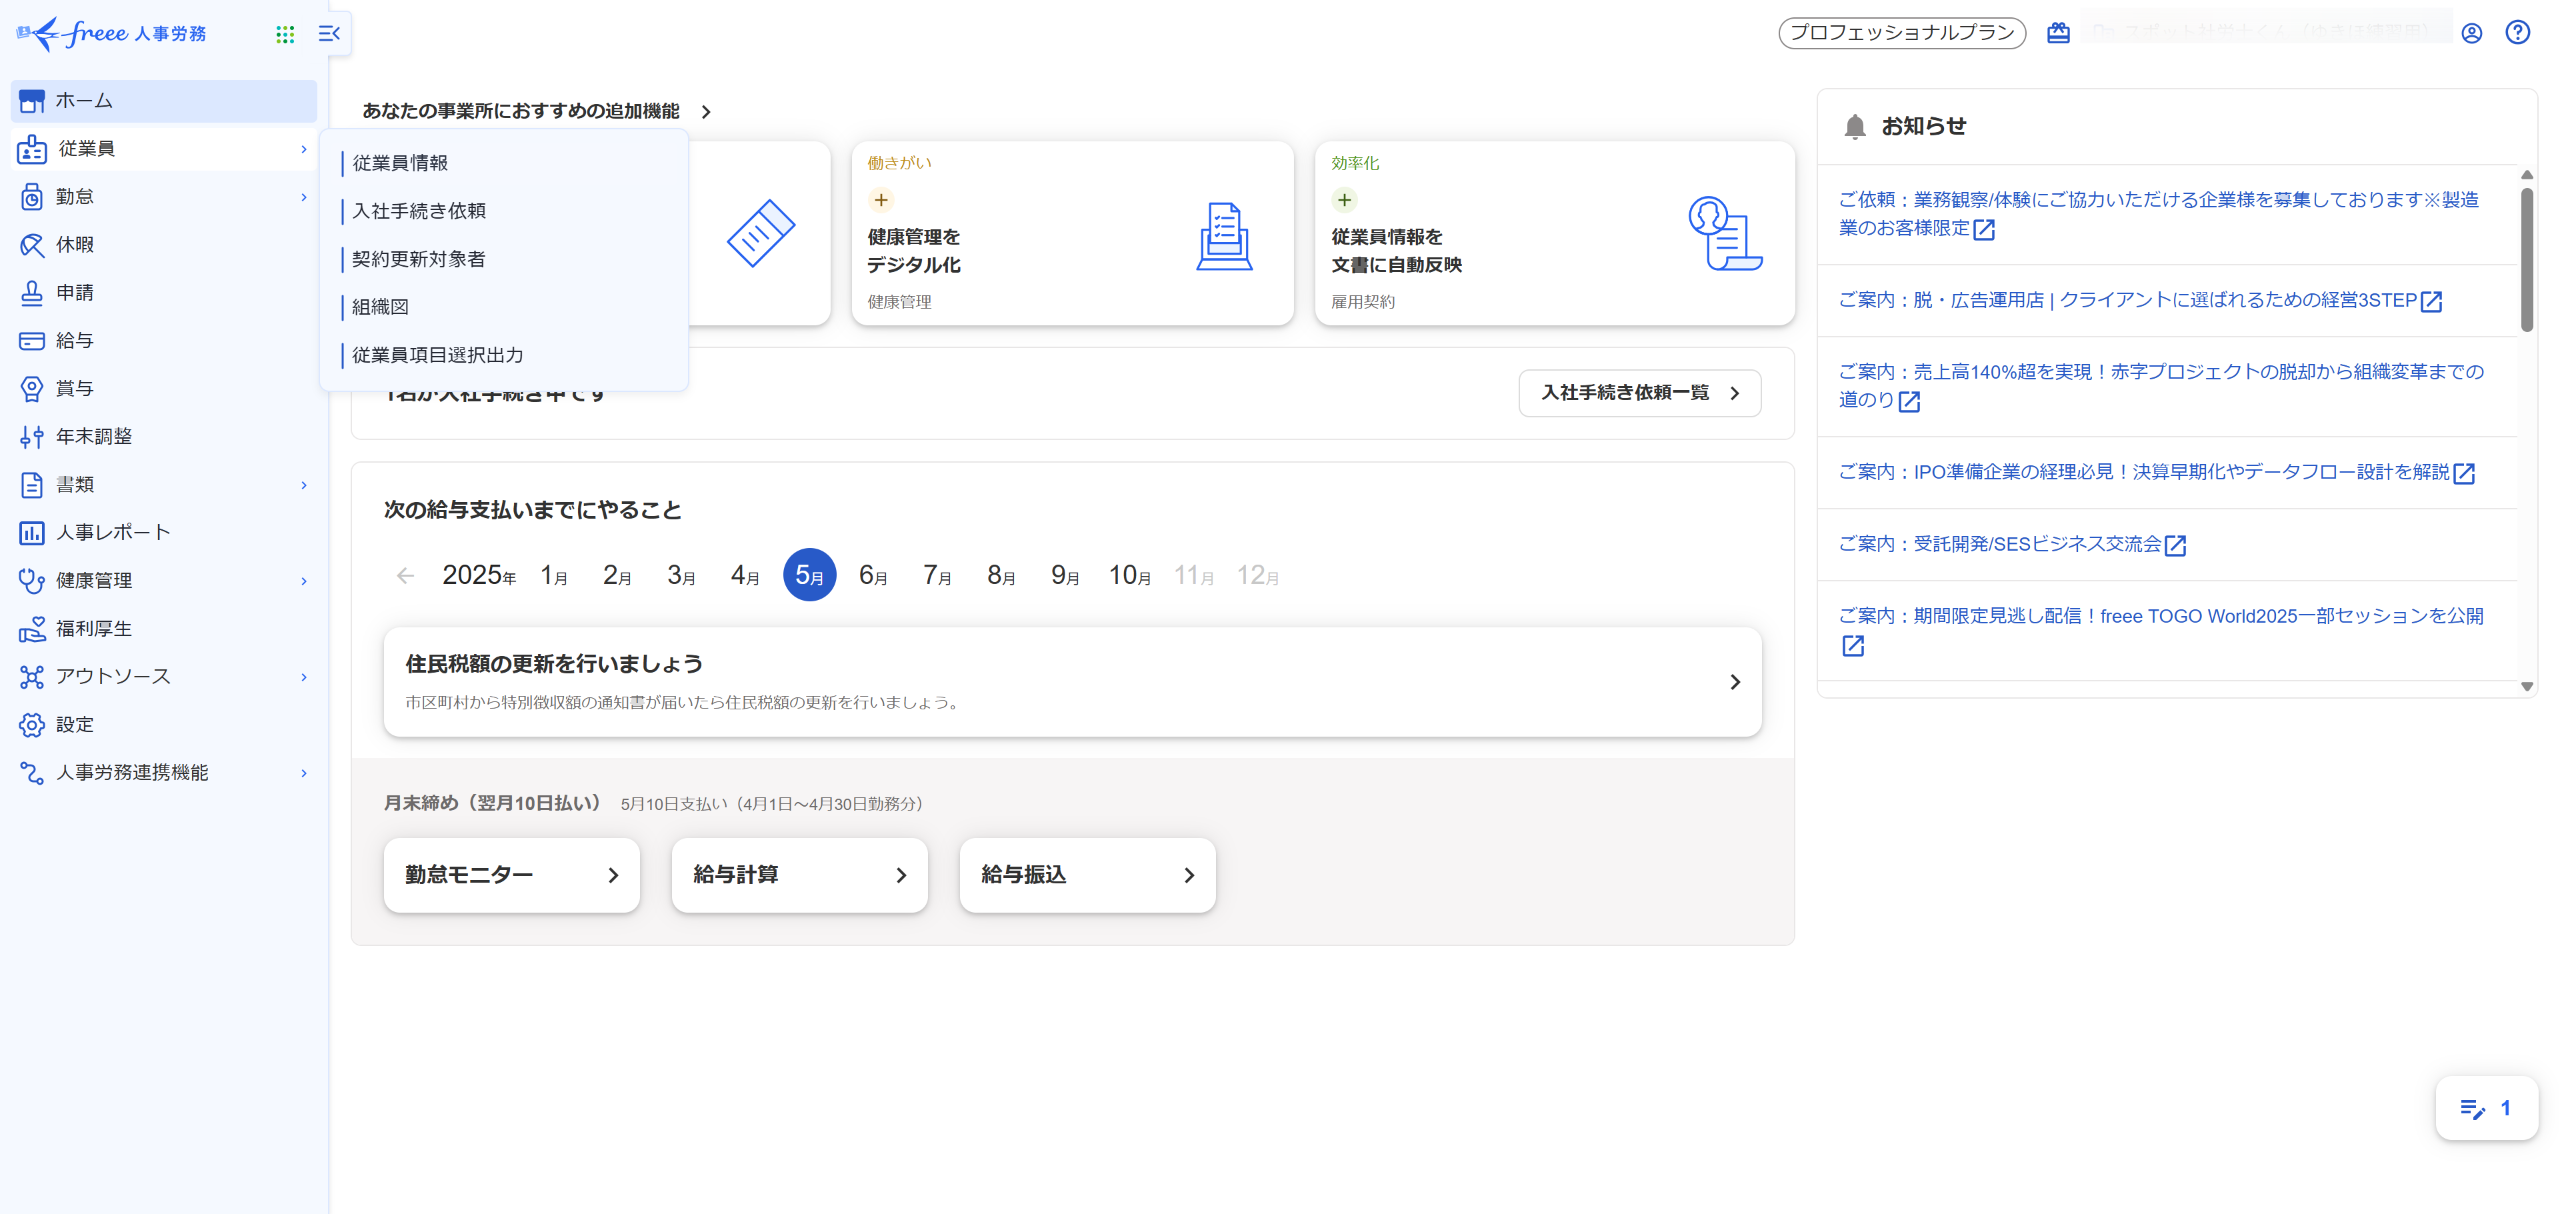Open the user account profile icon
2559x1214 pixels.
(2471, 33)
